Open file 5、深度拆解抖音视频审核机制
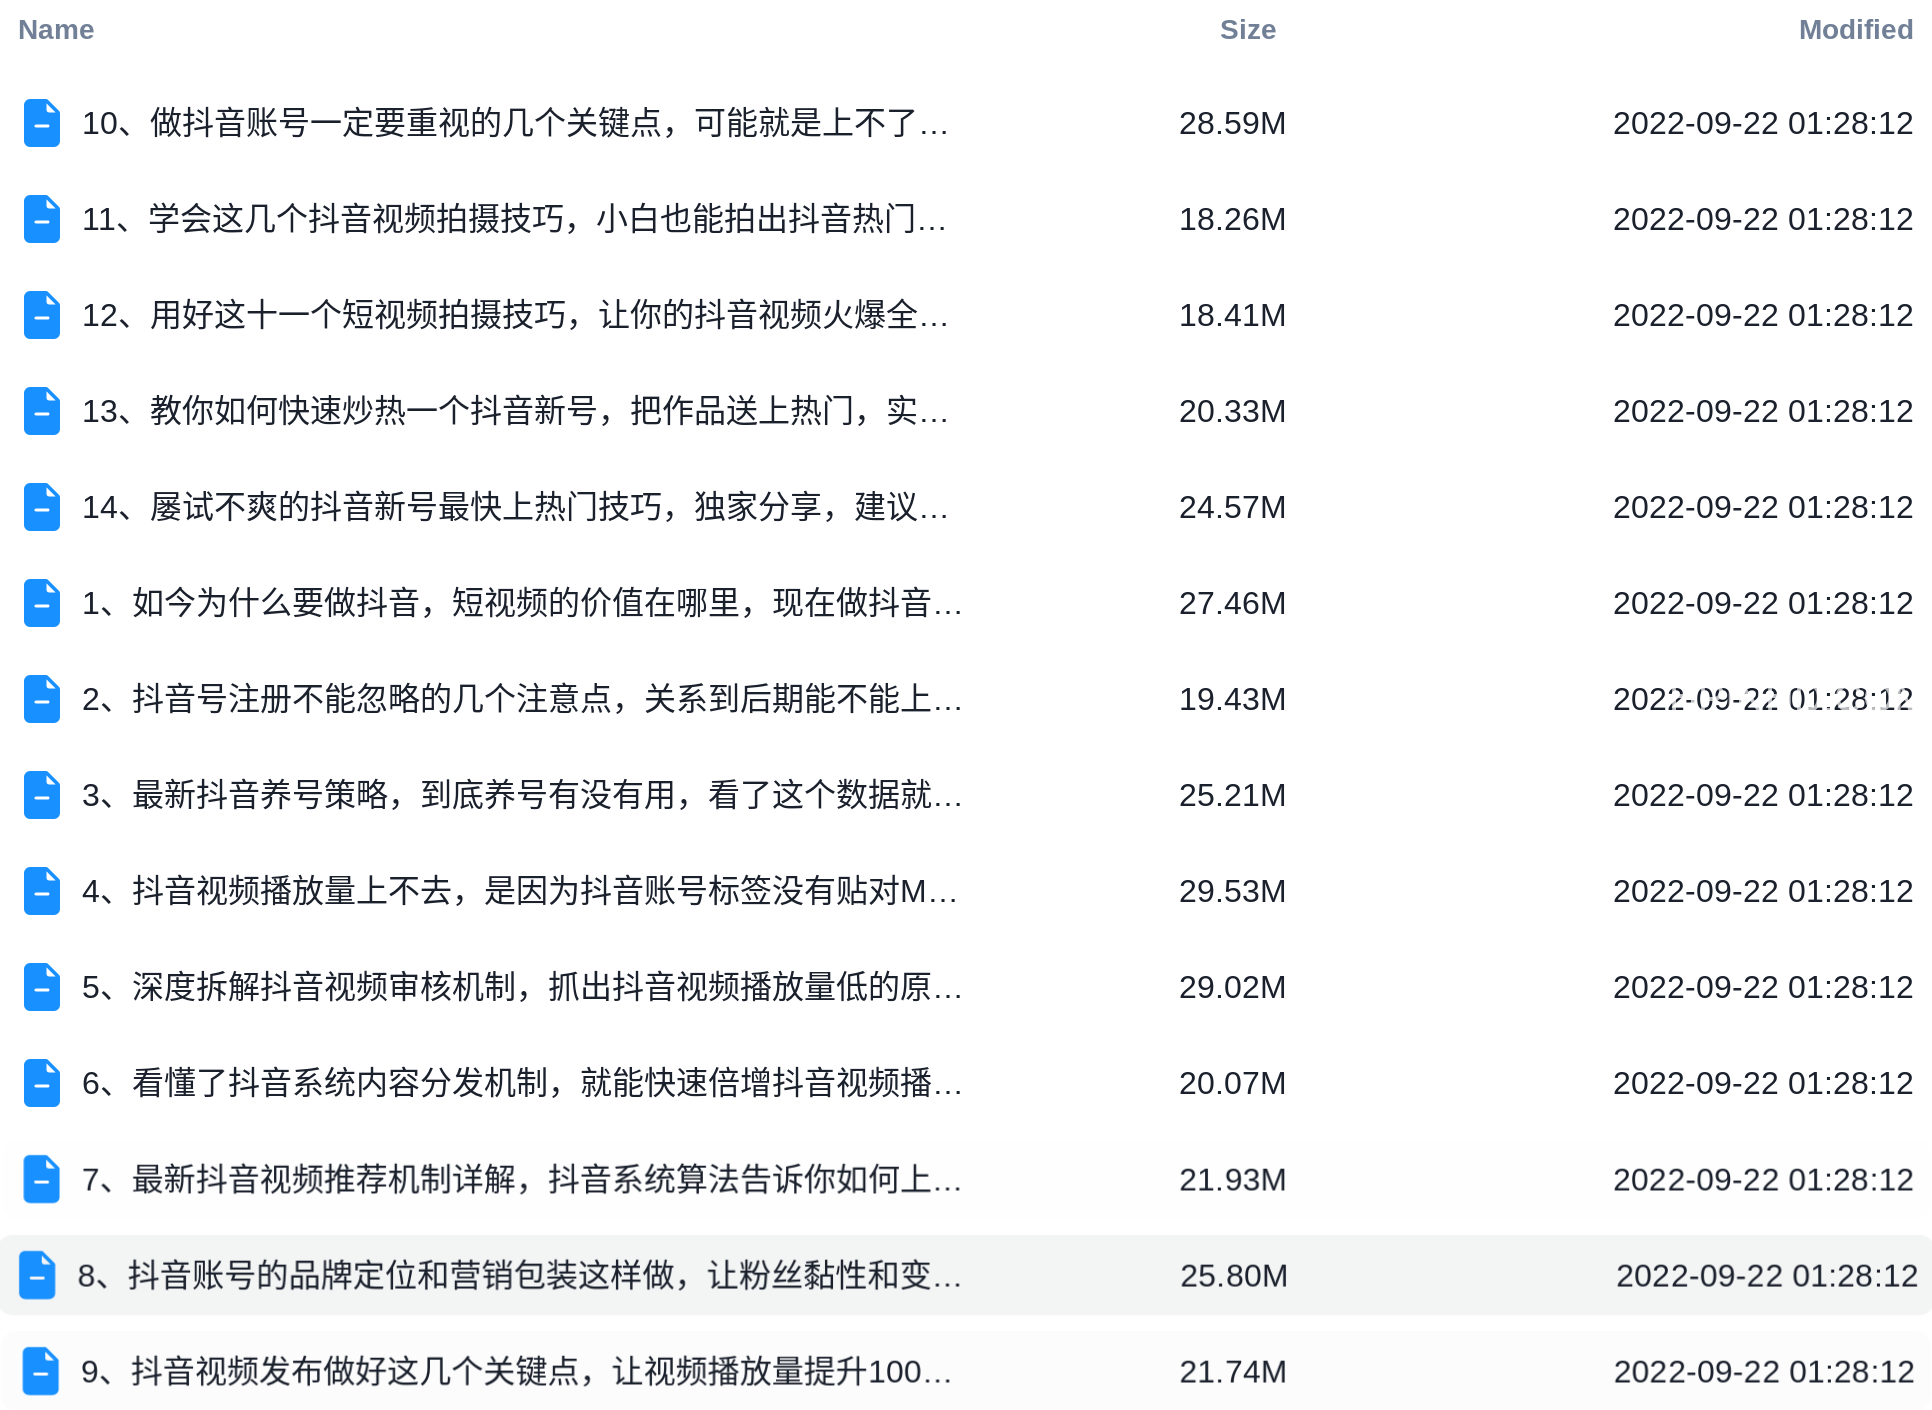This screenshot has height=1410, width=1932. [x=522, y=987]
